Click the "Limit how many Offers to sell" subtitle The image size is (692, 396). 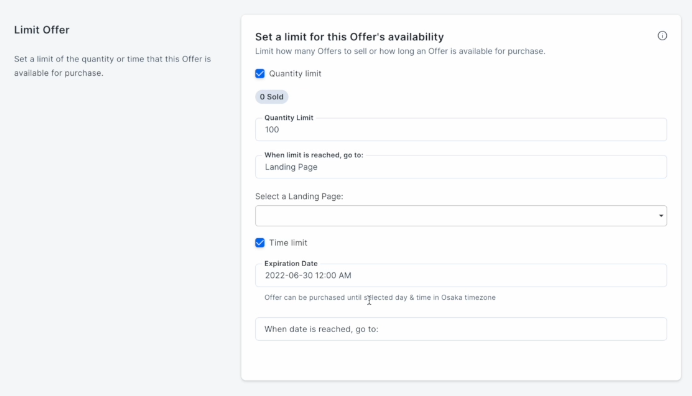tap(400, 51)
